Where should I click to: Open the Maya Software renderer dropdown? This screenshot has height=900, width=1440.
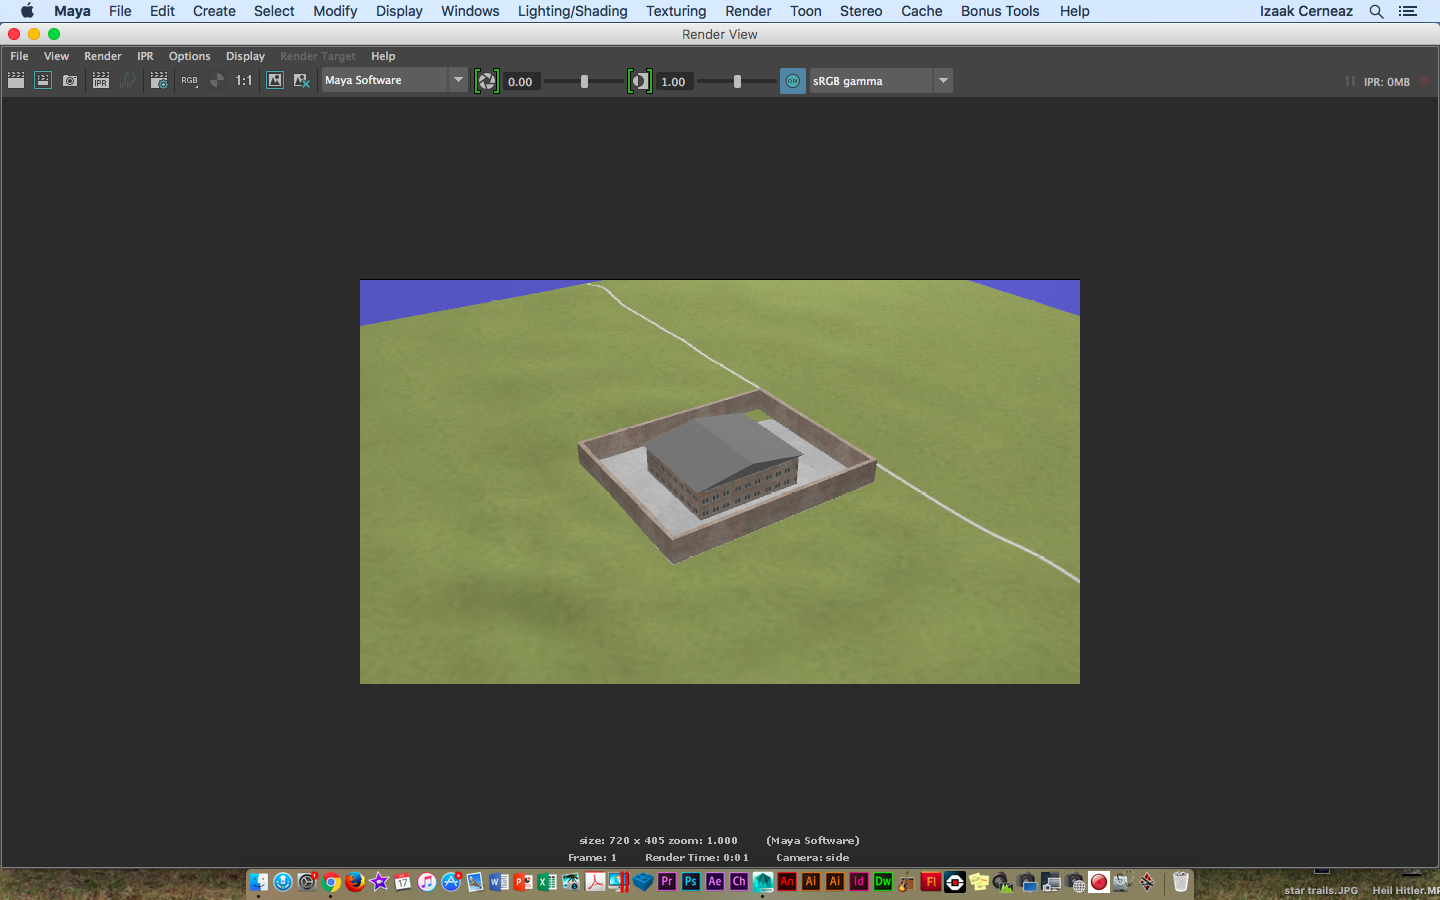coord(458,80)
